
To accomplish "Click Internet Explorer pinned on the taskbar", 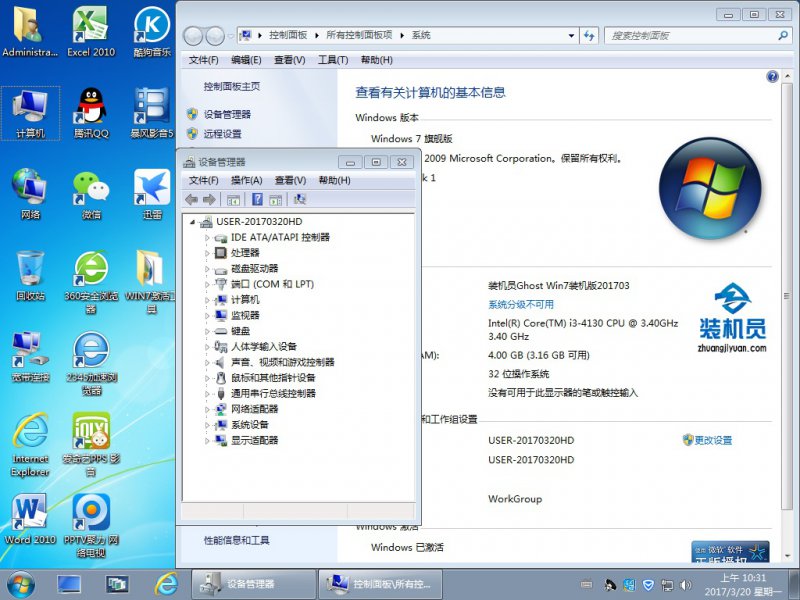I will click(167, 585).
